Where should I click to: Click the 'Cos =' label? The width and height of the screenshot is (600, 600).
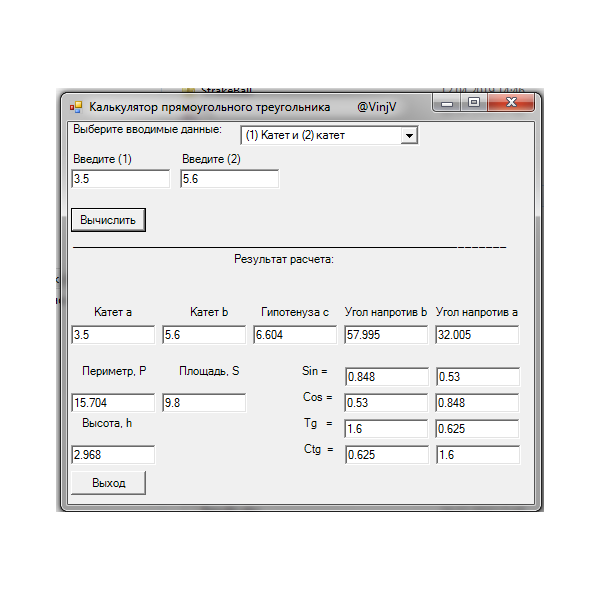point(318,397)
